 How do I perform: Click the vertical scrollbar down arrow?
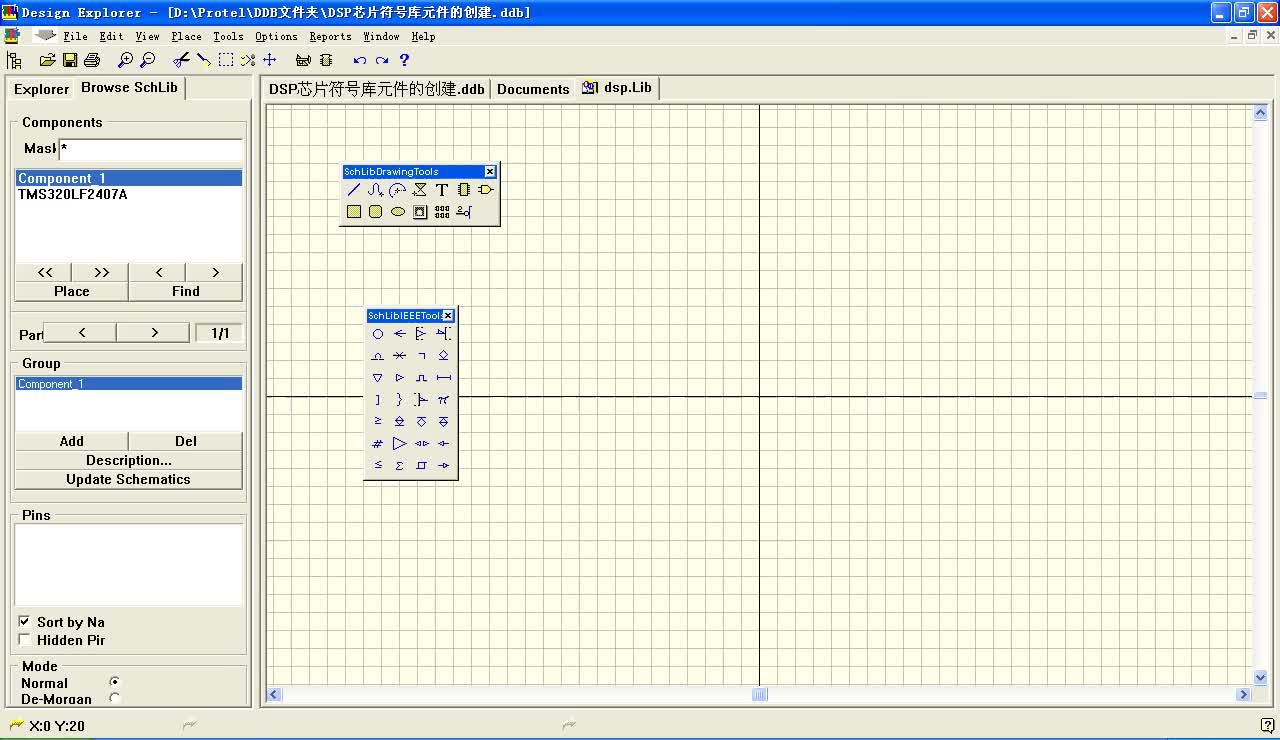(x=1260, y=677)
